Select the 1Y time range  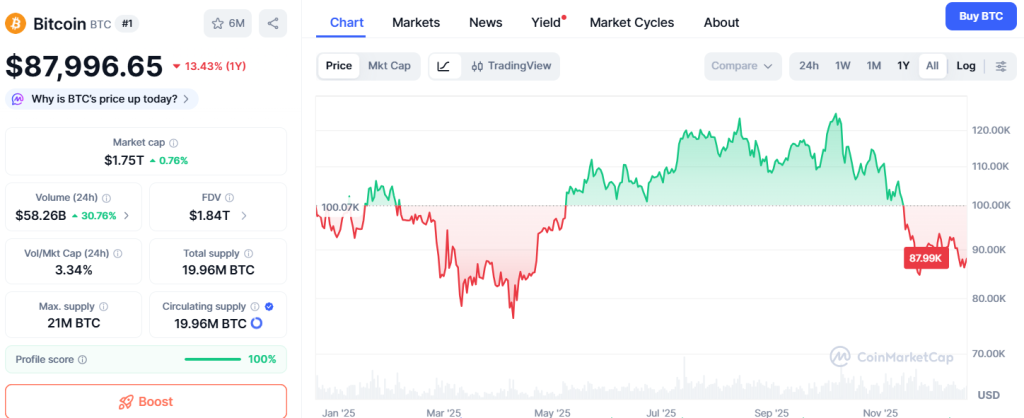coord(903,66)
